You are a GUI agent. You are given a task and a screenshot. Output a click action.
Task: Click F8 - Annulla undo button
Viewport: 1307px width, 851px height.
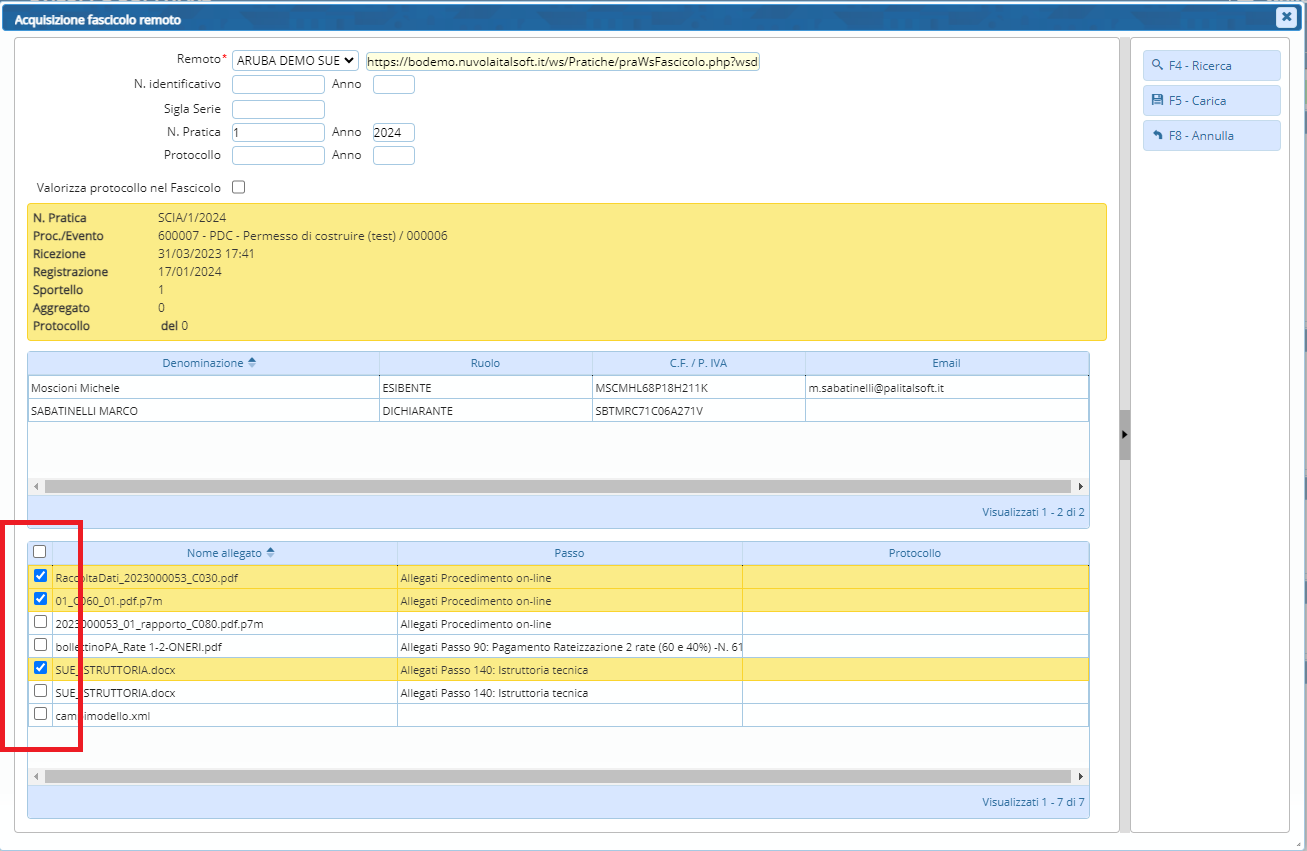click(1211, 136)
